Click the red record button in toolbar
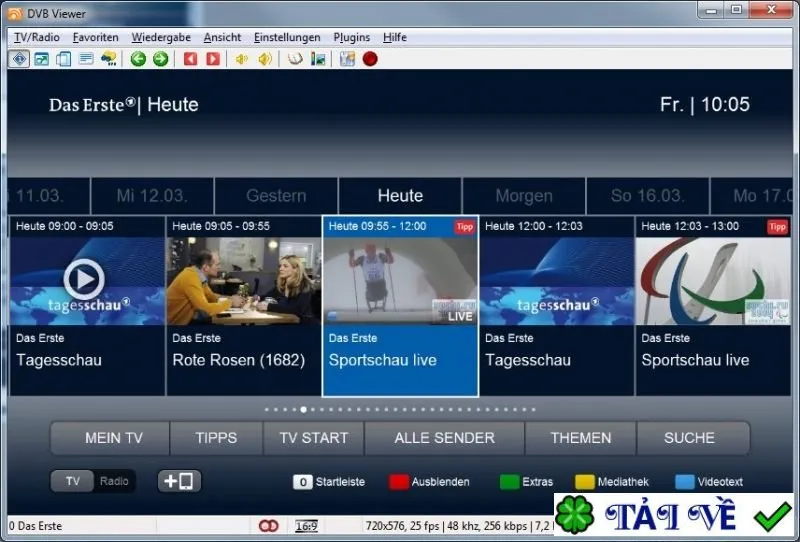Viewport: 800px width, 542px height. (x=370, y=59)
